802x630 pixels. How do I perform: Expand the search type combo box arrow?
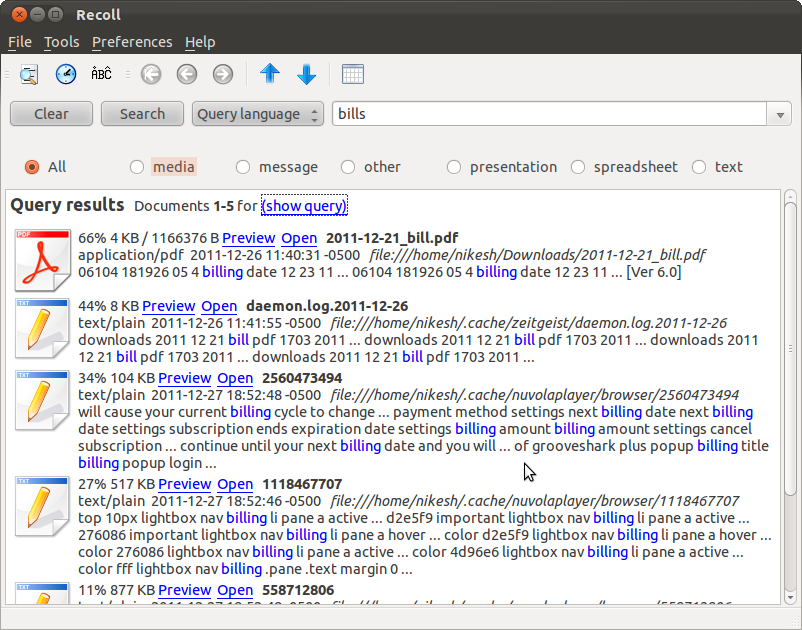[x=314, y=113]
